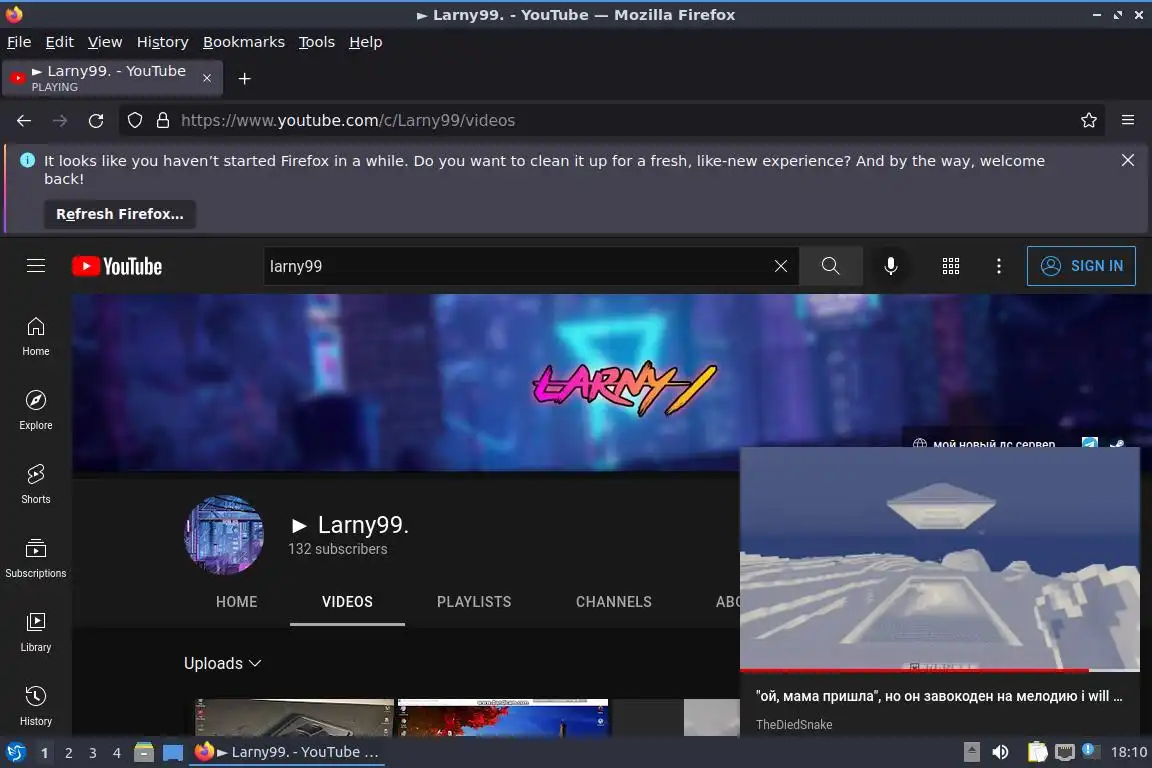Seek on the miniplayer red progress bar
Screen dimensions: 1152x768
[x=940, y=670]
